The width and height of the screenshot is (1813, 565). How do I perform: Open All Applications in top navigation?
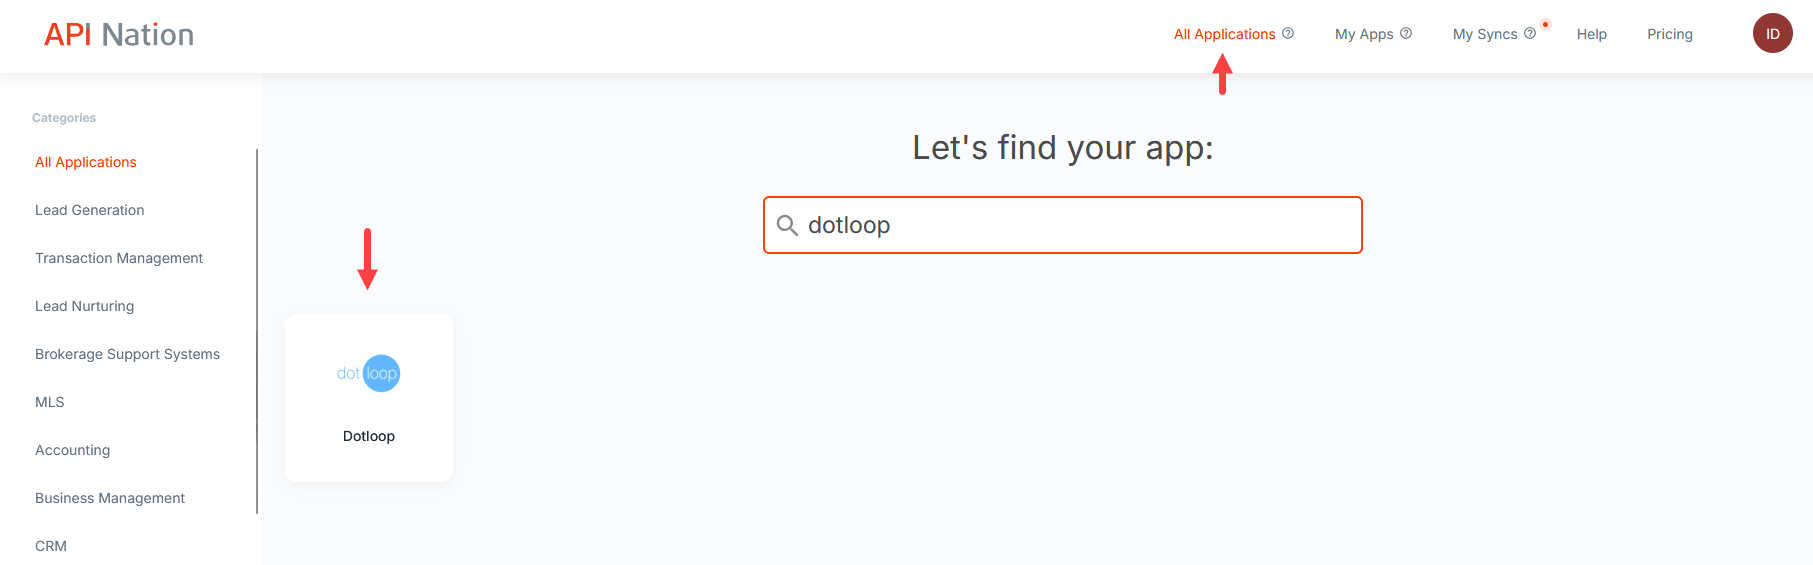(x=1224, y=34)
